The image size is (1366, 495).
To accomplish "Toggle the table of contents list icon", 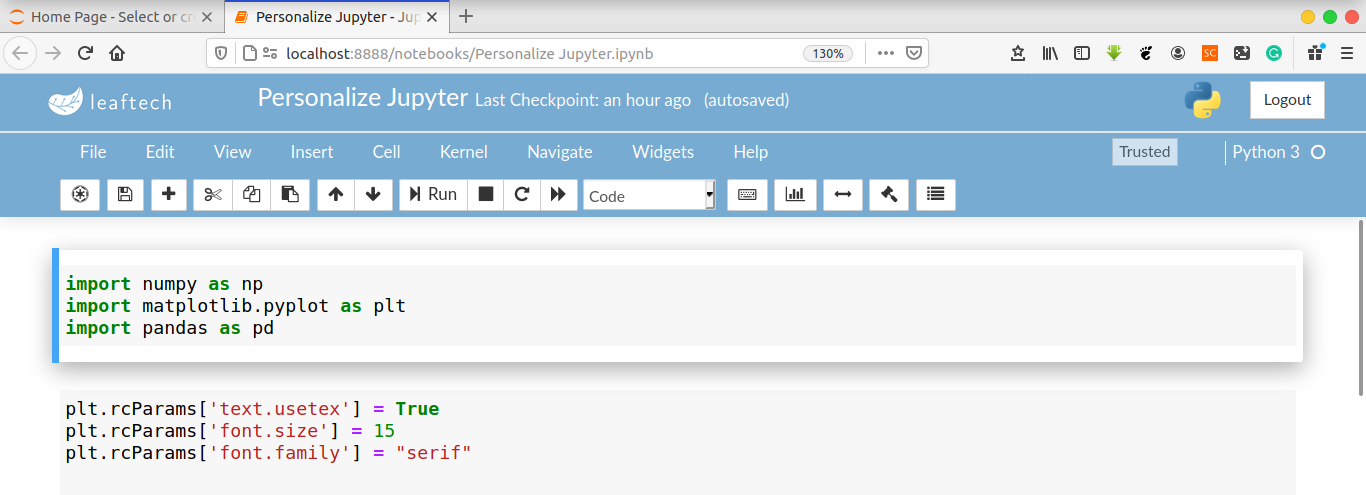I will coord(935,195).
